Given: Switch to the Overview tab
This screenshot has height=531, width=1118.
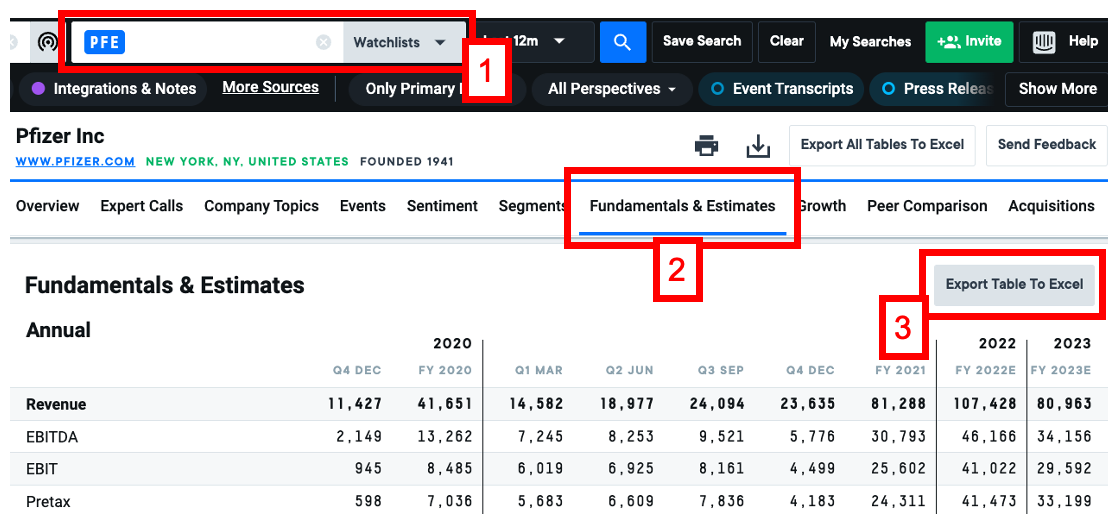Looking at the screenshot, I should pyautogui.click(x=47, y=207).
